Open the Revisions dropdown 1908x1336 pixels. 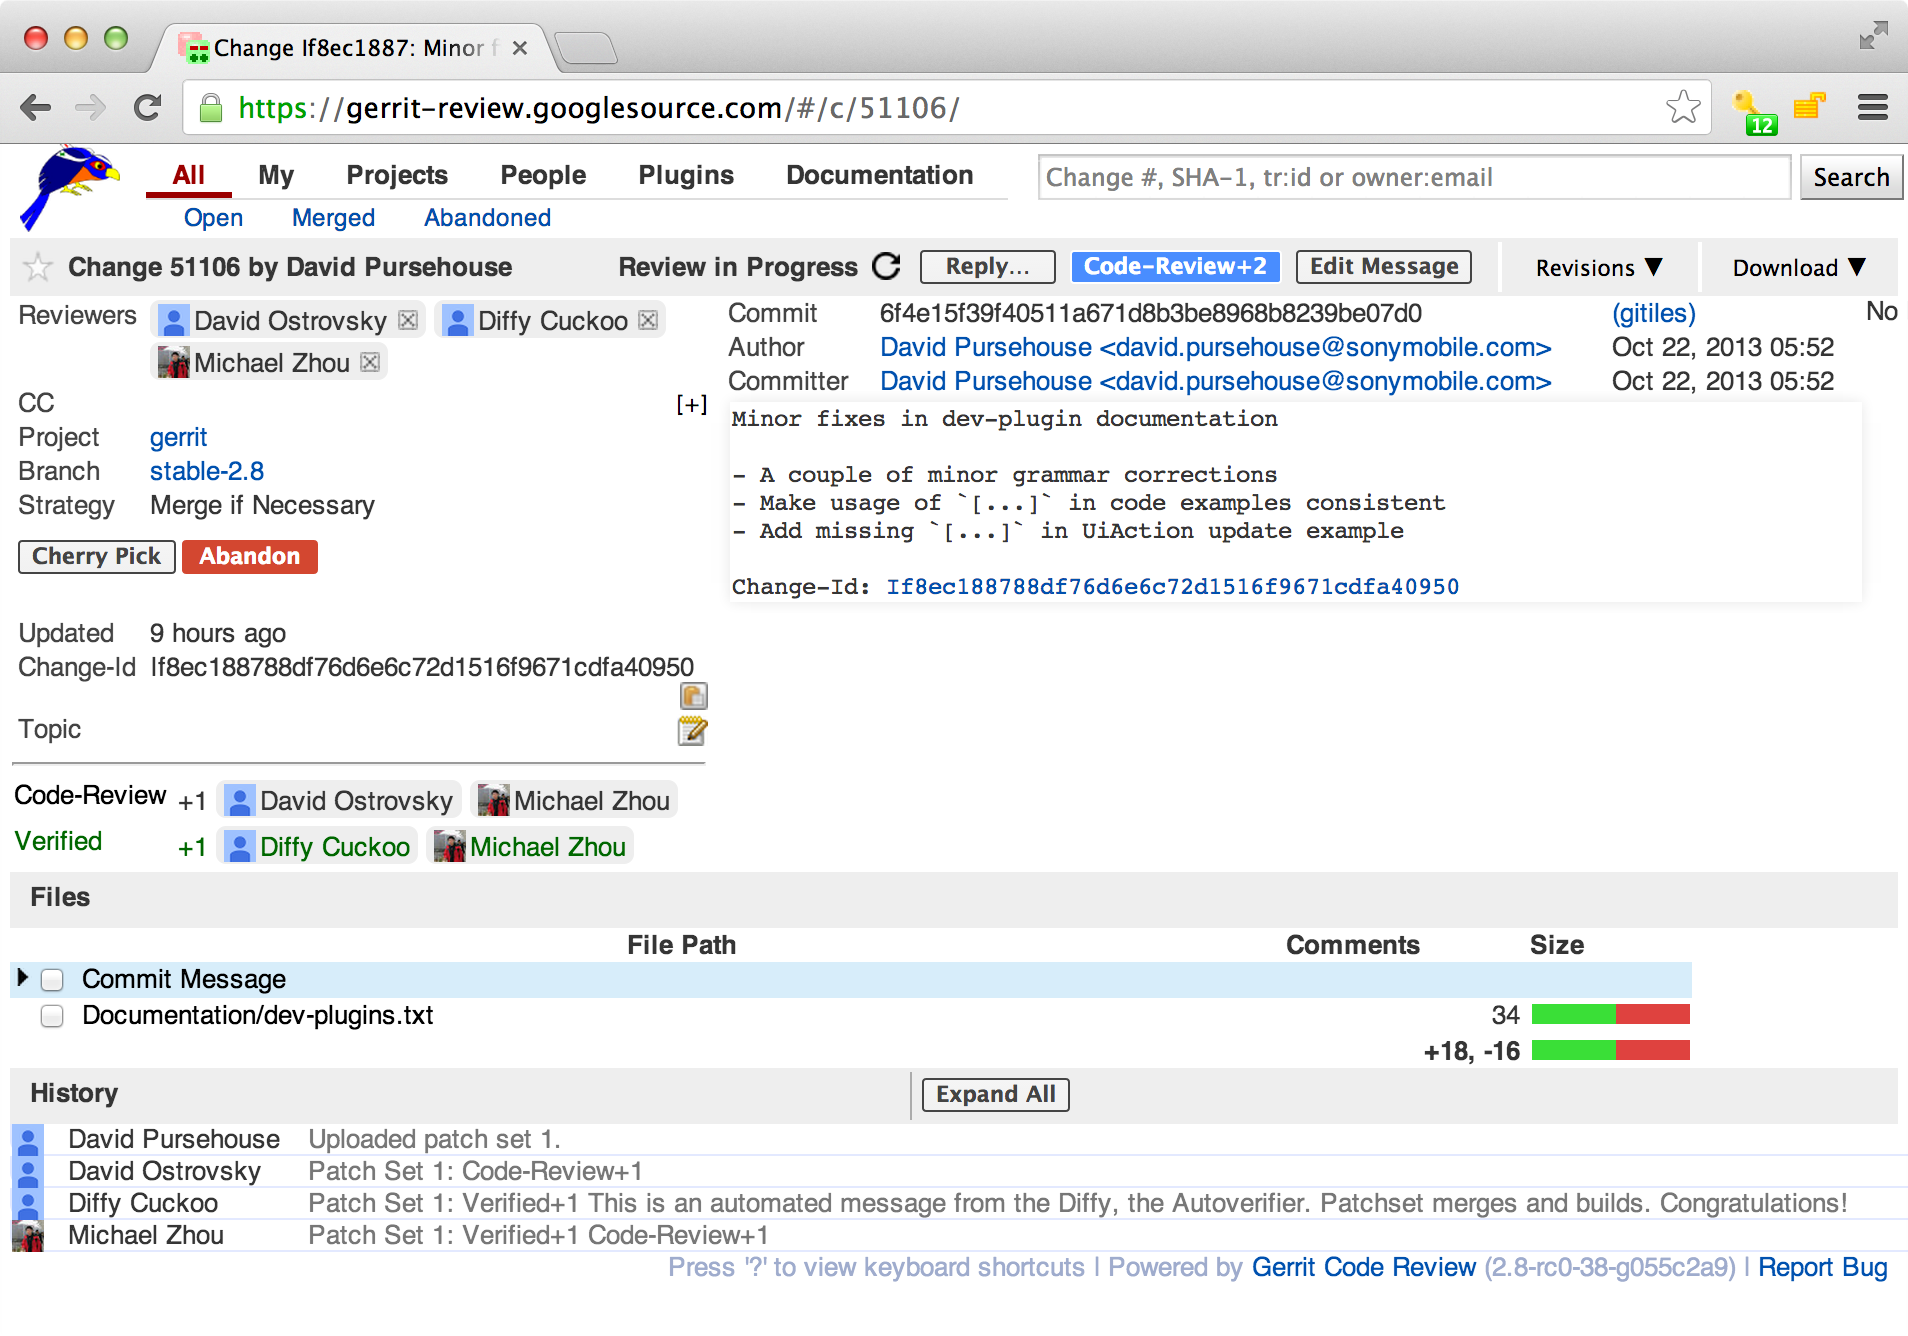pyautogui.click(x=1599, y=267)
